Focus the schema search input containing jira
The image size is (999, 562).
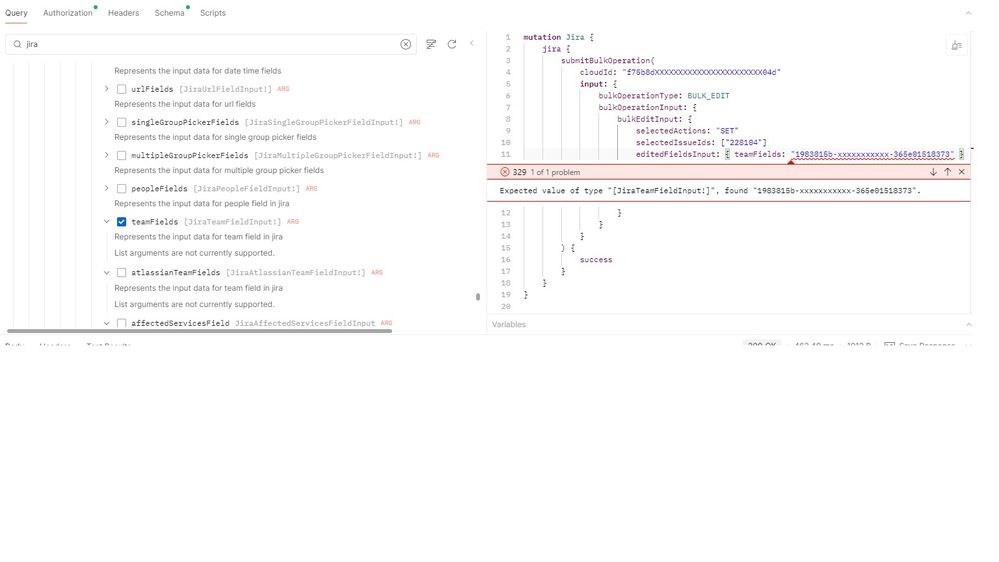click(210, 44)
